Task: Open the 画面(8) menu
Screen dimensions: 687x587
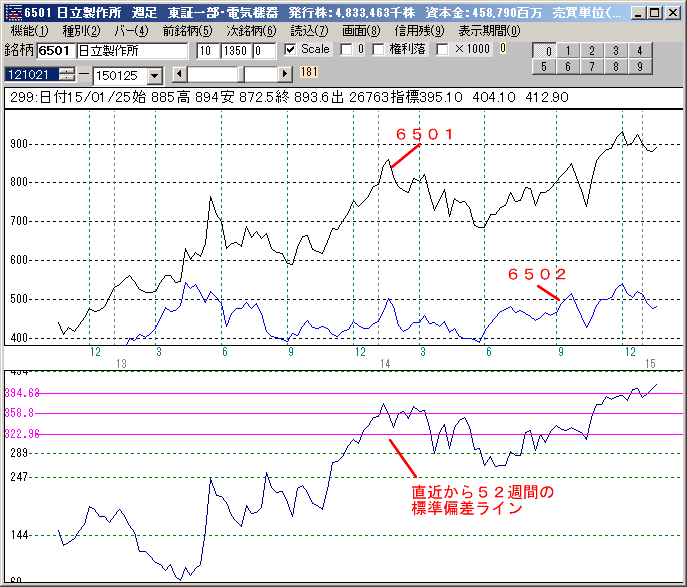Action: click(x=361, y=31)
